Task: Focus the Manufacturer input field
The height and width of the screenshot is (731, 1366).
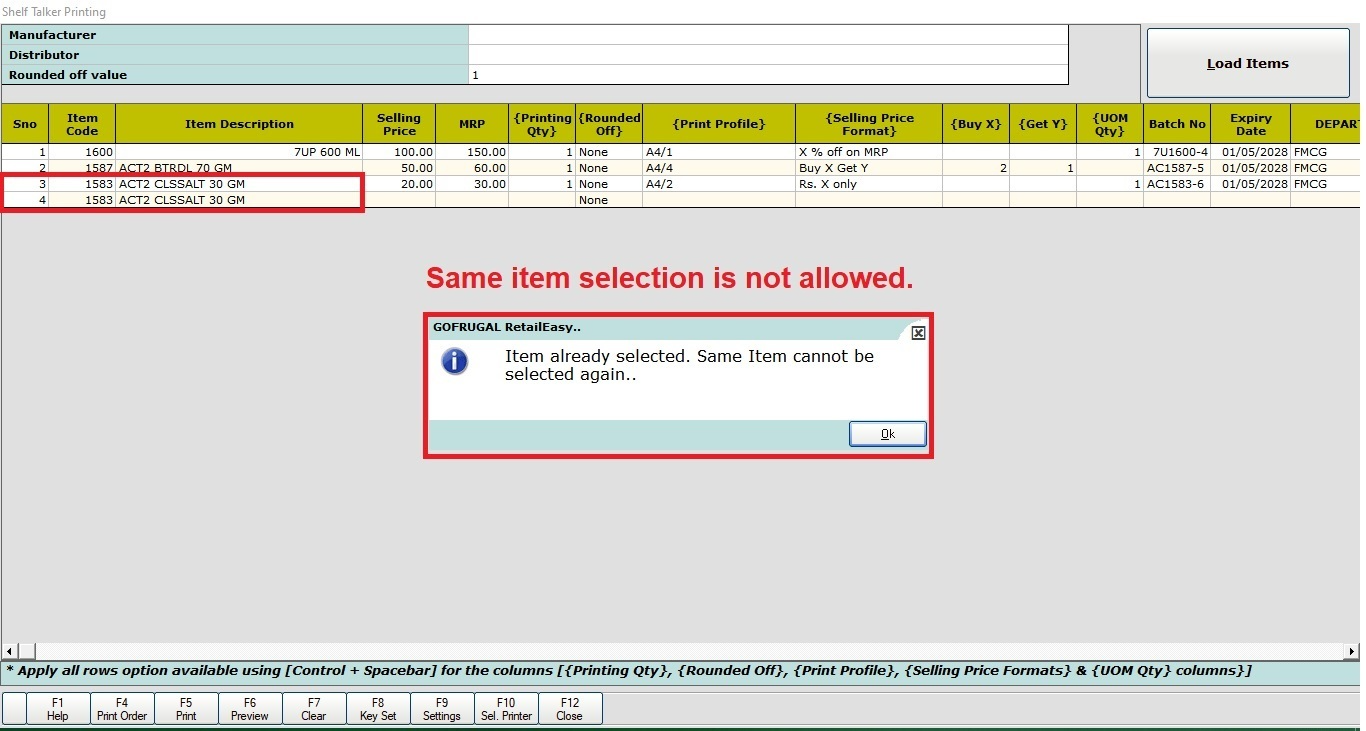Action: 768,35
